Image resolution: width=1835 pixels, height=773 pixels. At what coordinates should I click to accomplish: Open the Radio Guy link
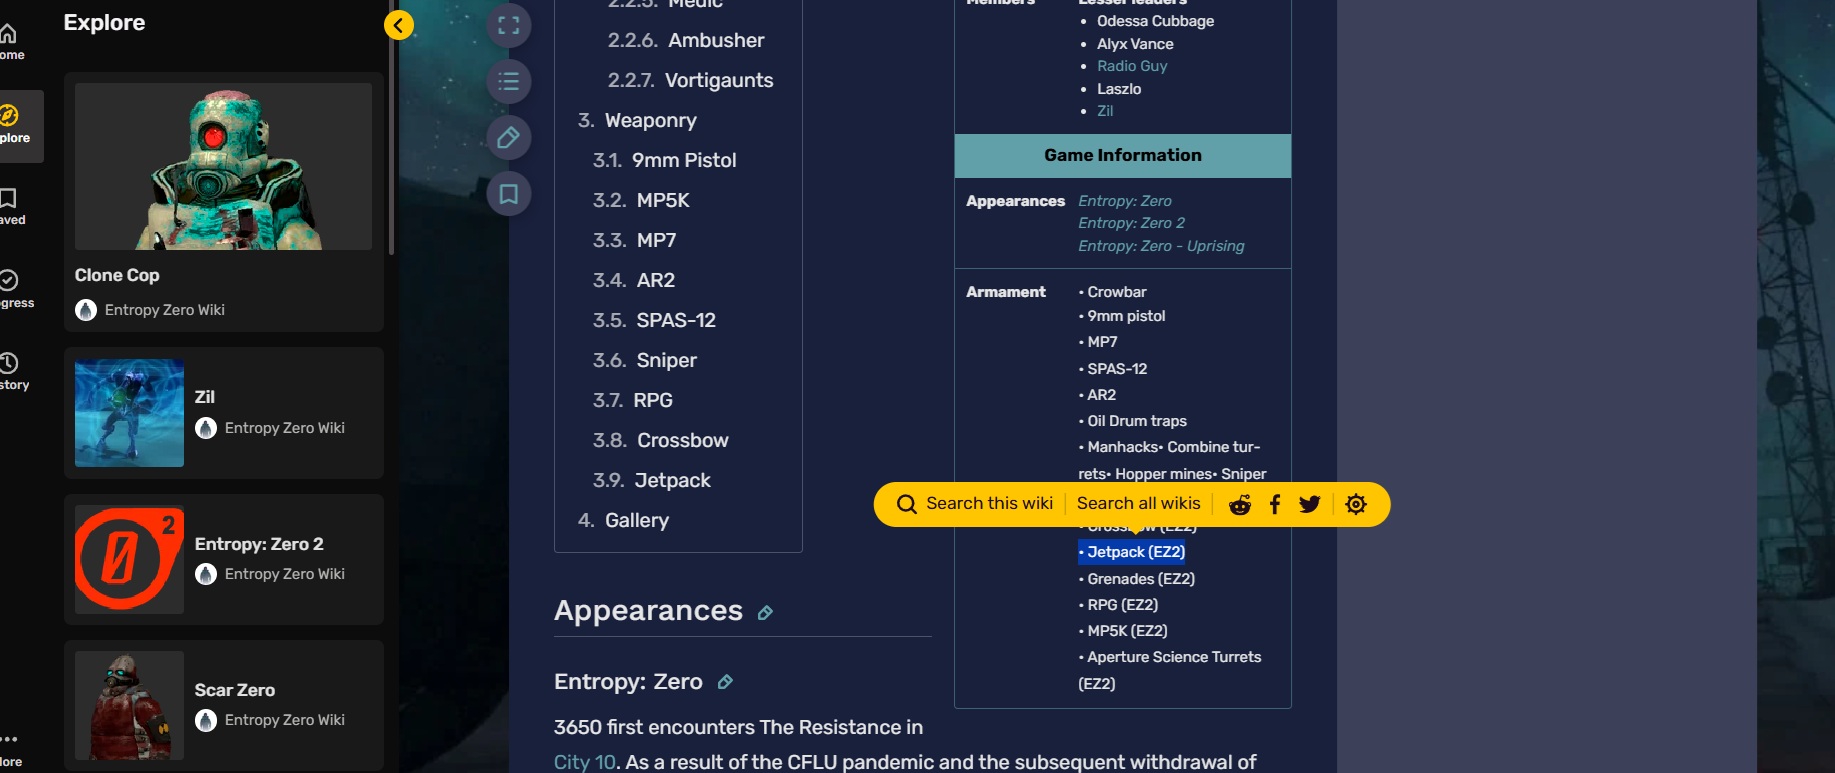(1132, 66)
